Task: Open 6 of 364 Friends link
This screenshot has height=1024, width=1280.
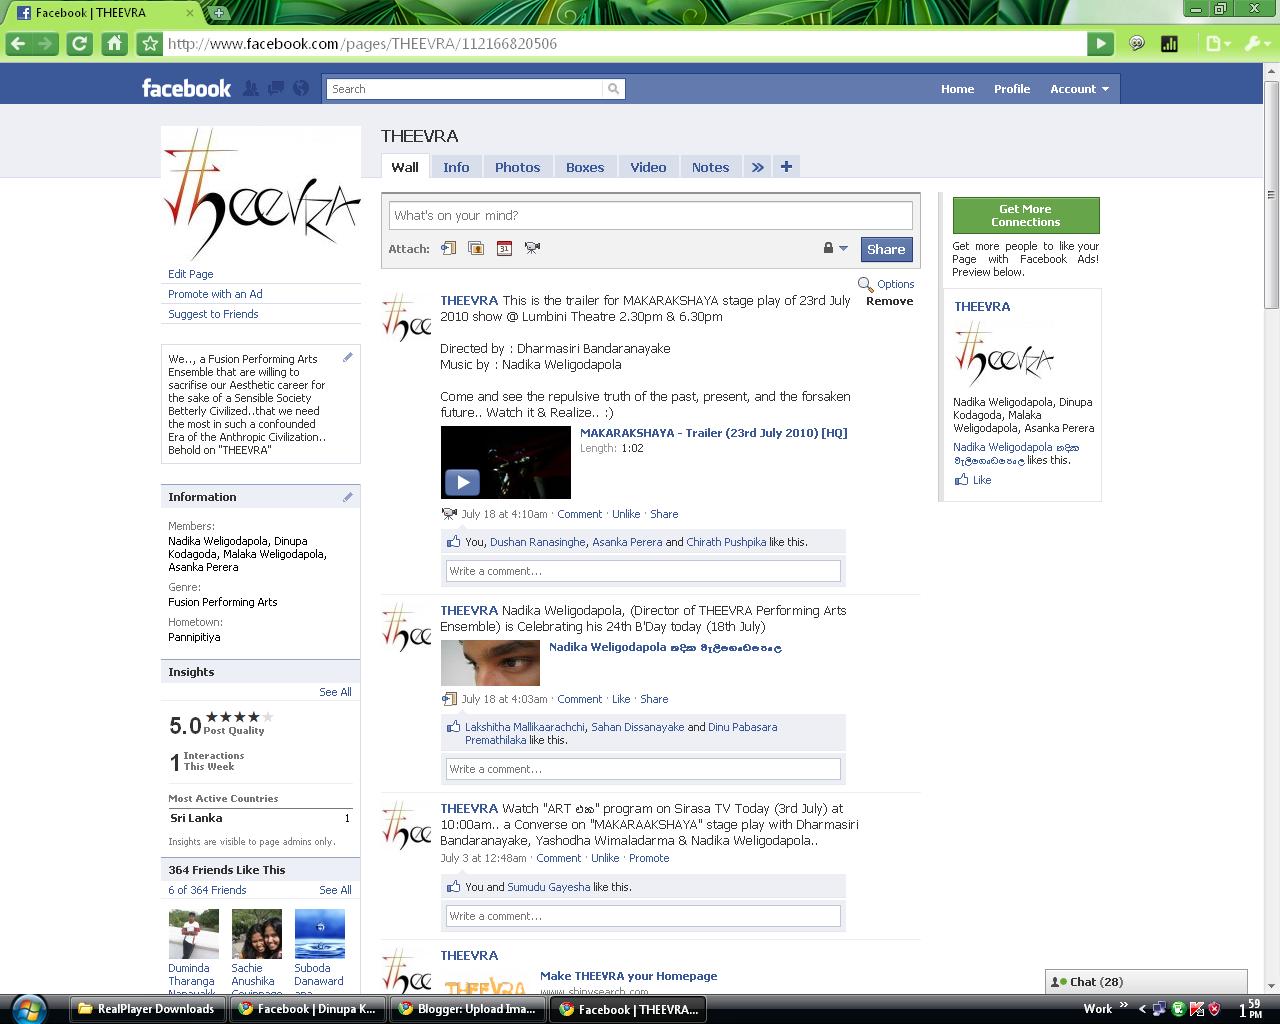Action: pyautogui.click(x=207, y=890)
